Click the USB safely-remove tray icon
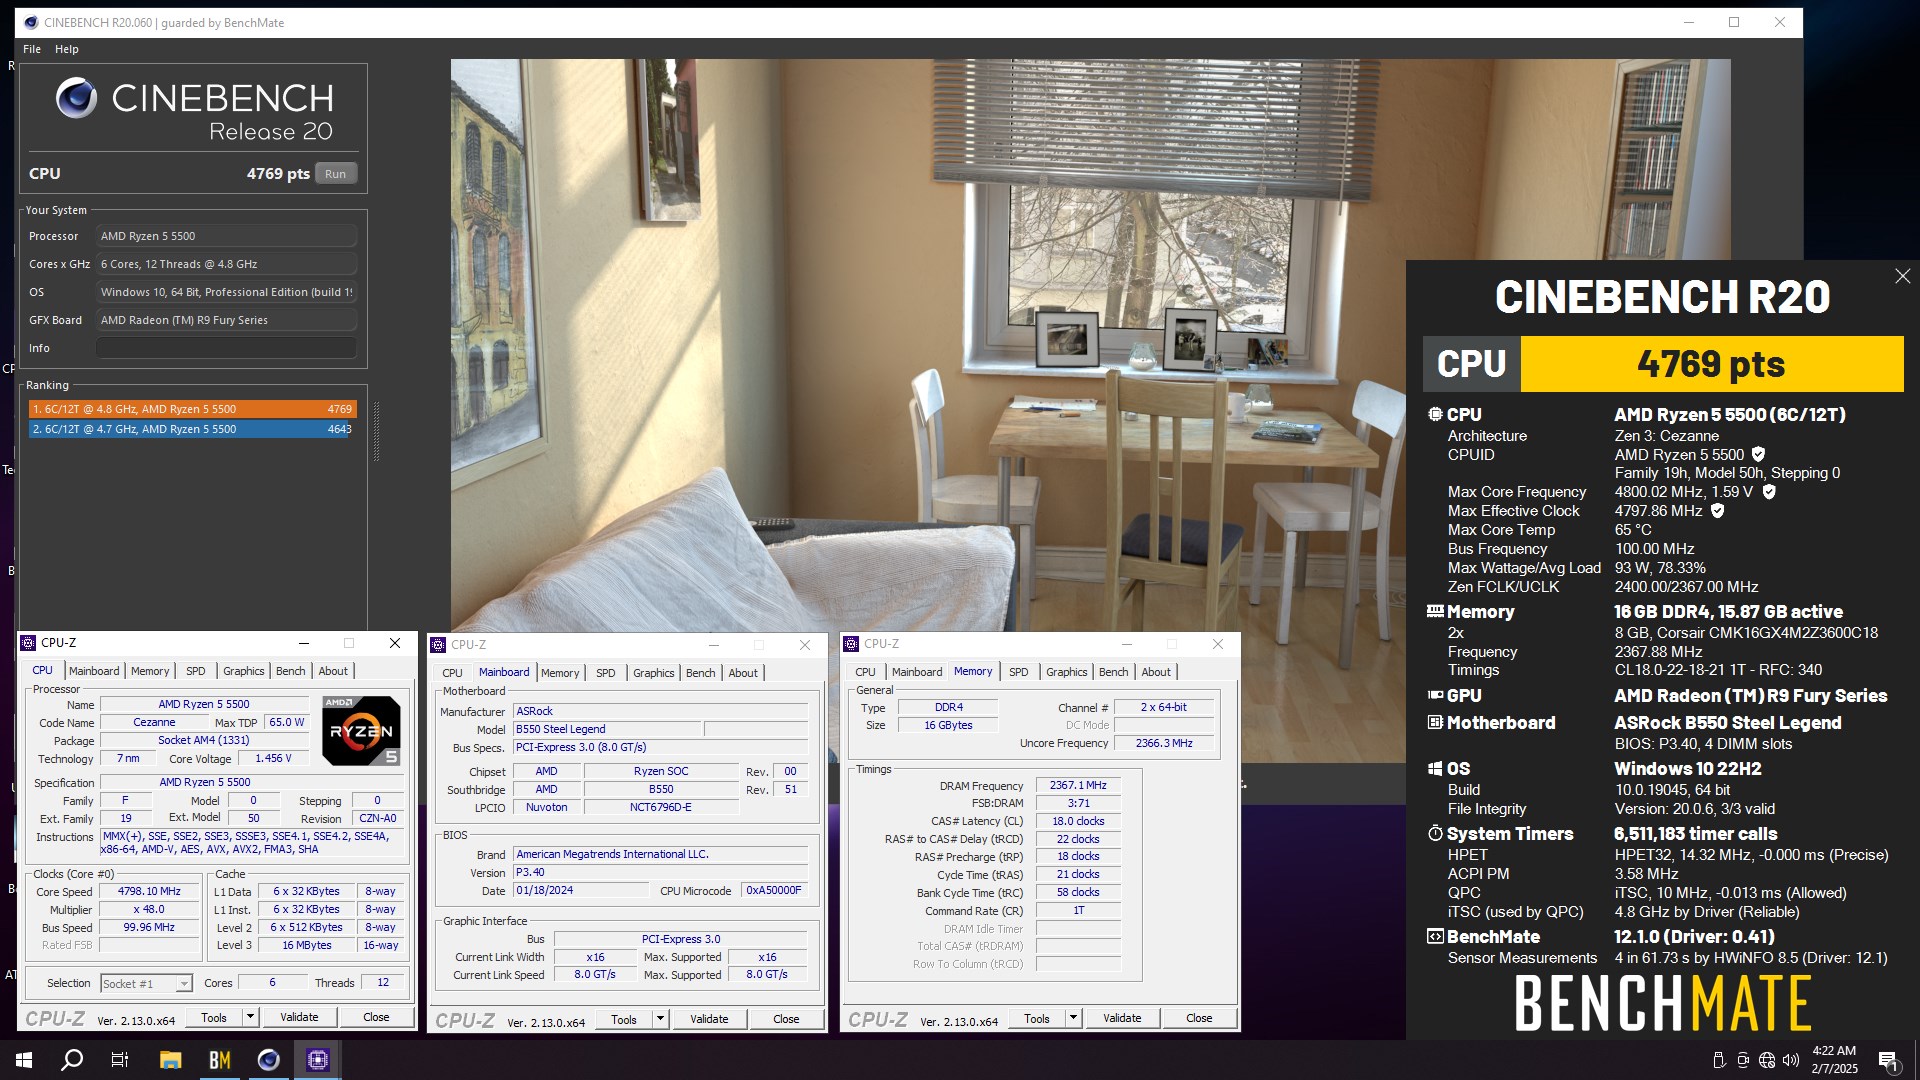Screen dimensions: 1920x1080 pyautogui.click(x=1719, y=1060)
